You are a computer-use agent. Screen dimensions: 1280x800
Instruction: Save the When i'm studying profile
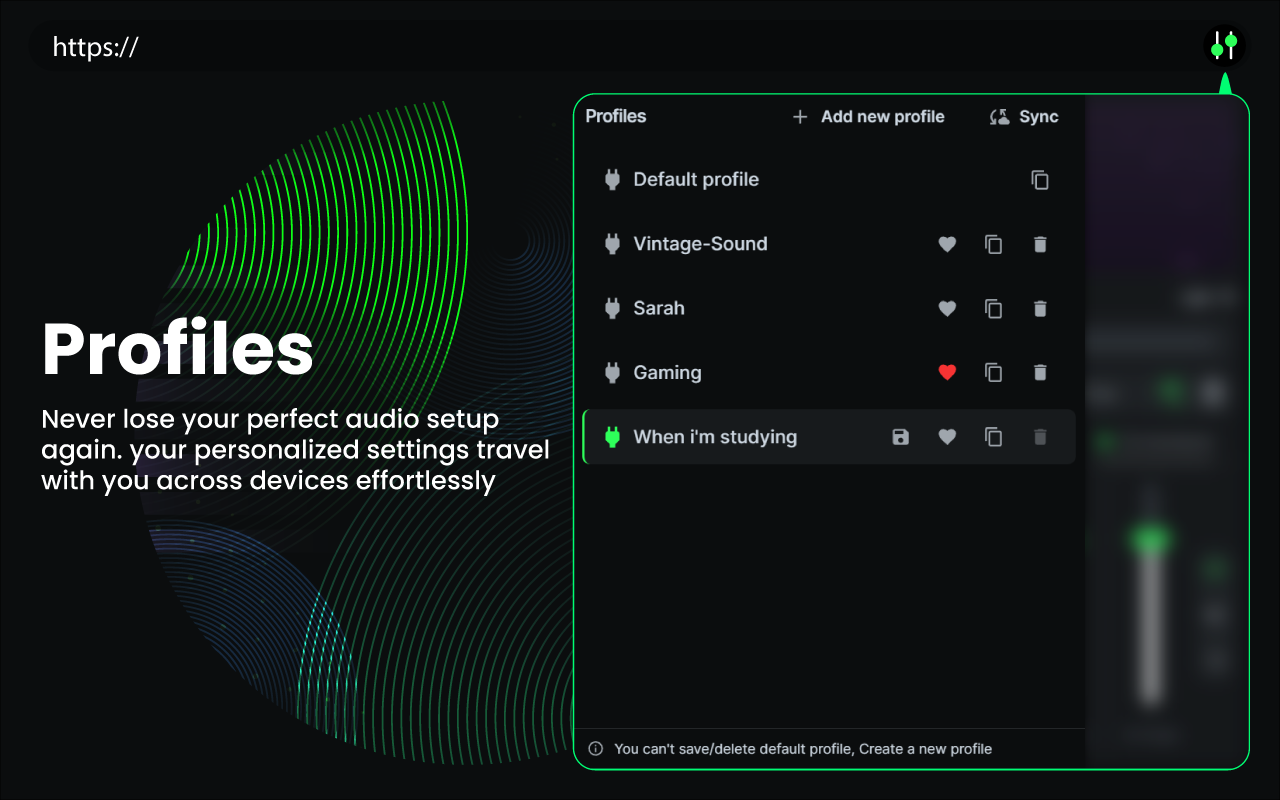[901, 436]
